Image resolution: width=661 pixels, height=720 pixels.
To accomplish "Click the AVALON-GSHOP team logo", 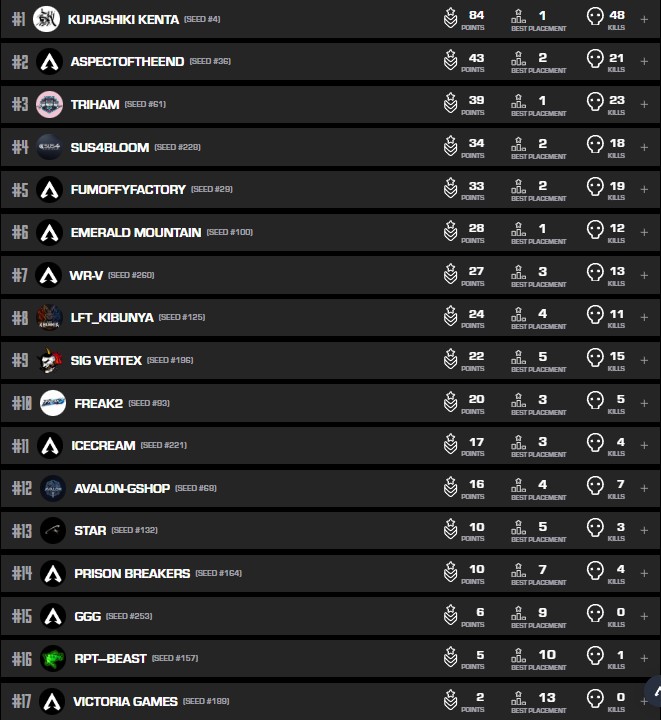I will (52, 488).
